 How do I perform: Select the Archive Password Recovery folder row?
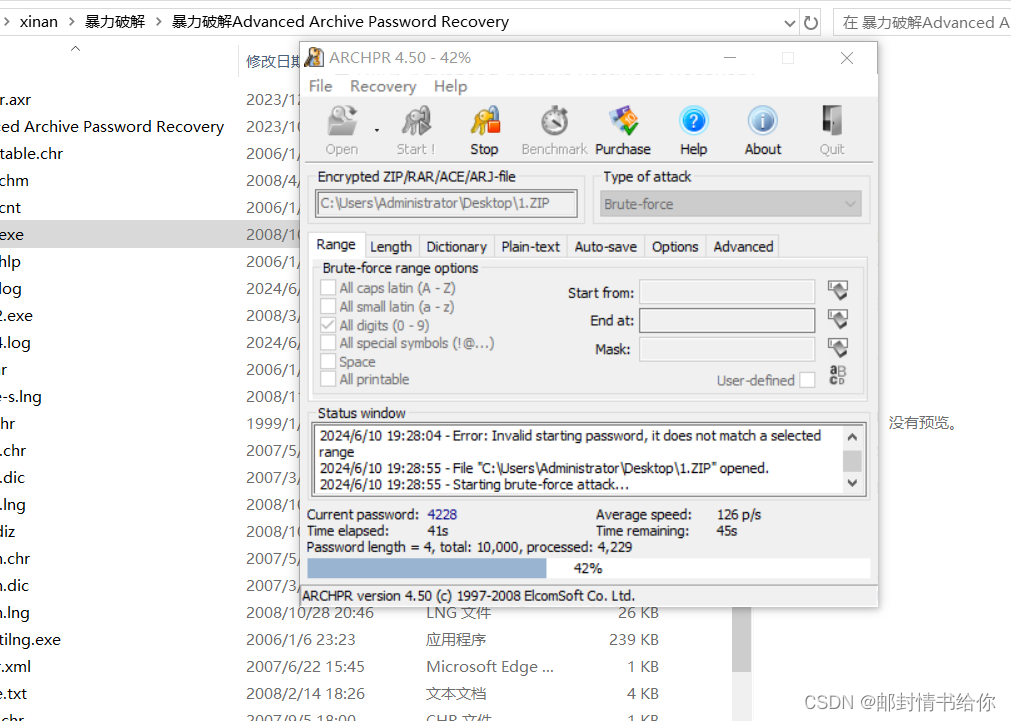pyautogui.click(x=150, y=126)
